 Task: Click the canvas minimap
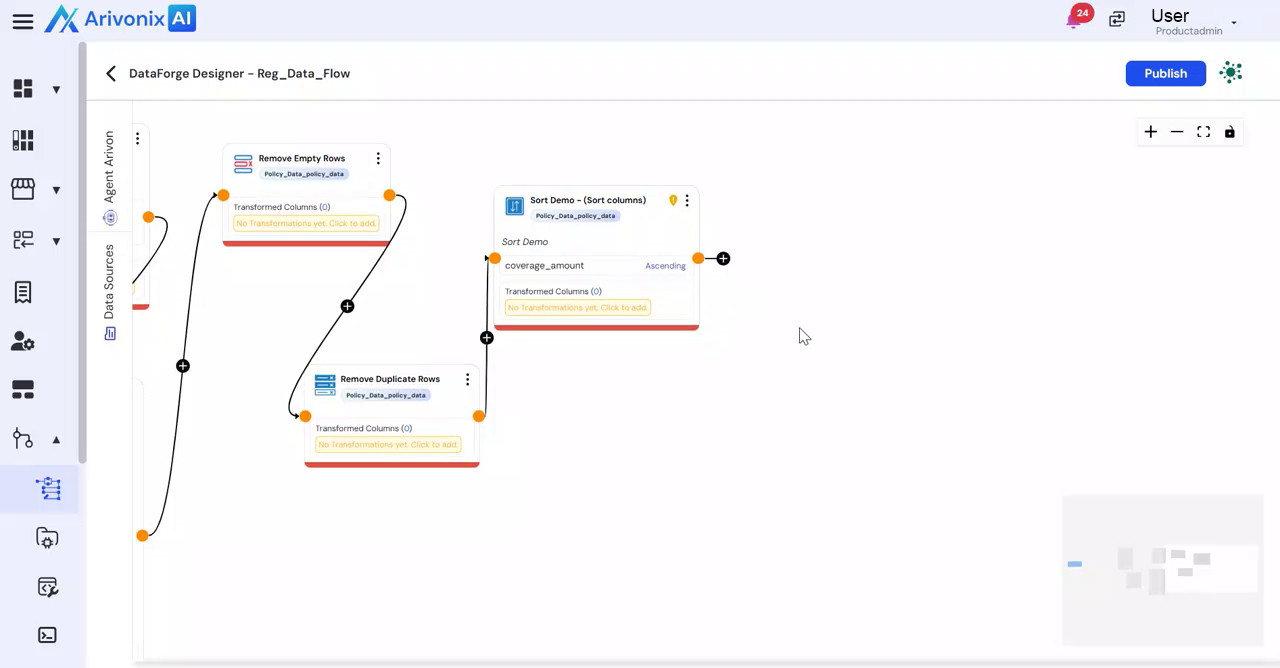click(x=1162, y=570)
